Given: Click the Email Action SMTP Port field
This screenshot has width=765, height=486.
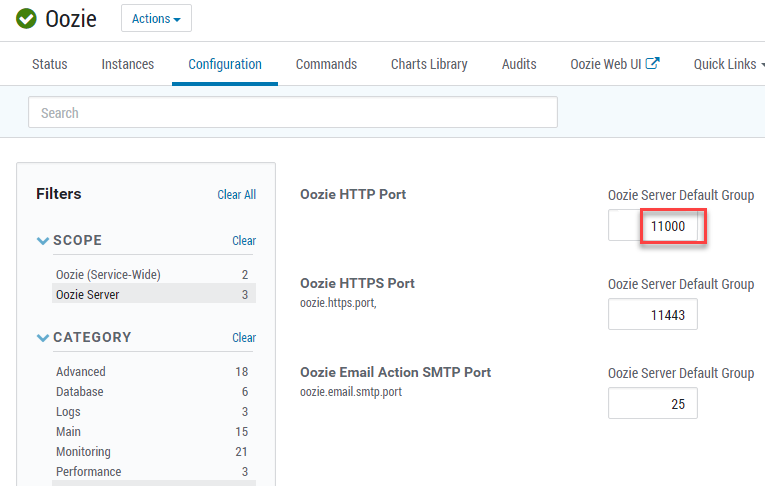Looking at the screenshot, I should point(653,403).
